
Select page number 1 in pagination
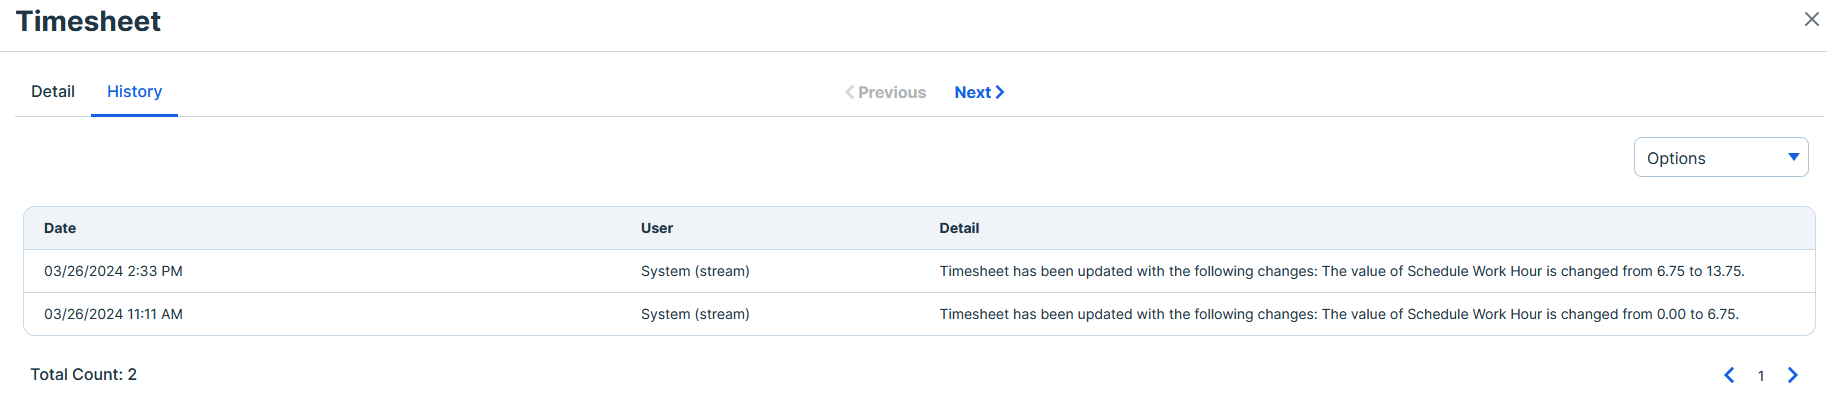(x=1761, y=376)
